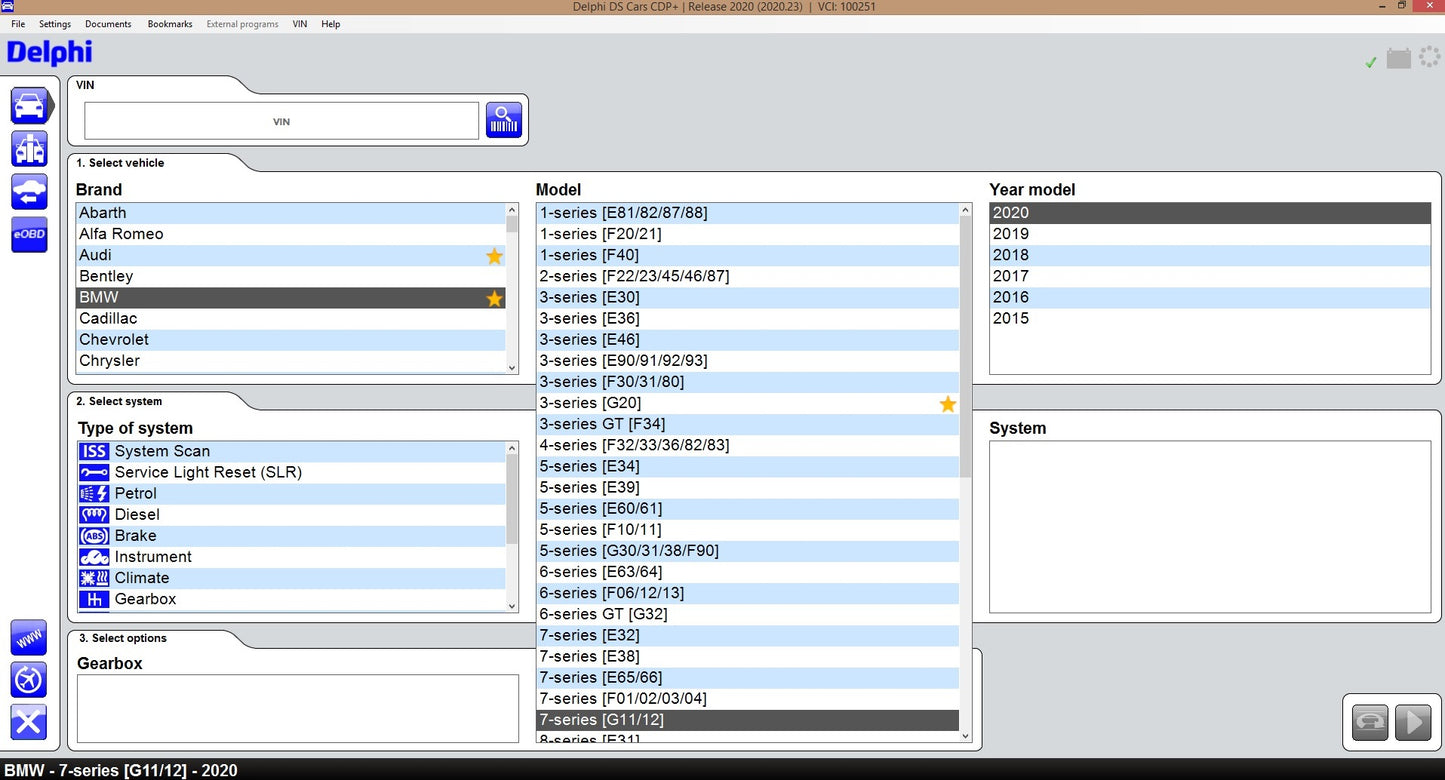Select 4-series [F32/33/36/82/83] model

tap(748, 445)
